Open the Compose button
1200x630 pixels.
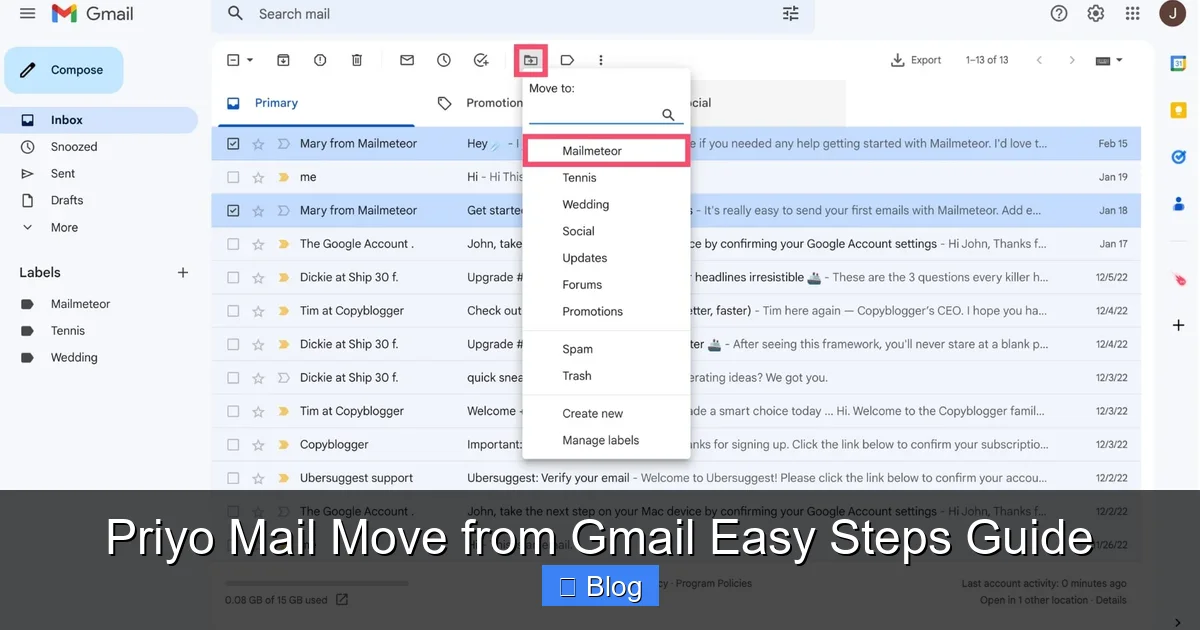coord(63,69)
